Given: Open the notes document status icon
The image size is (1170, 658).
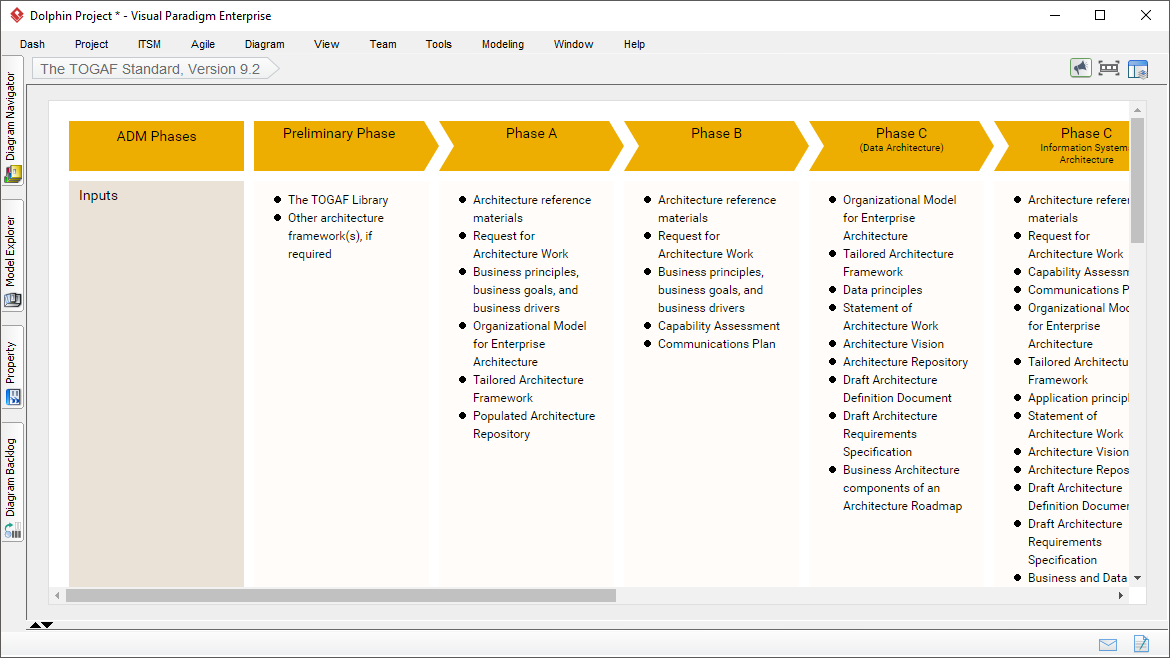Looking at the screenshot, I should (1141, 643).
